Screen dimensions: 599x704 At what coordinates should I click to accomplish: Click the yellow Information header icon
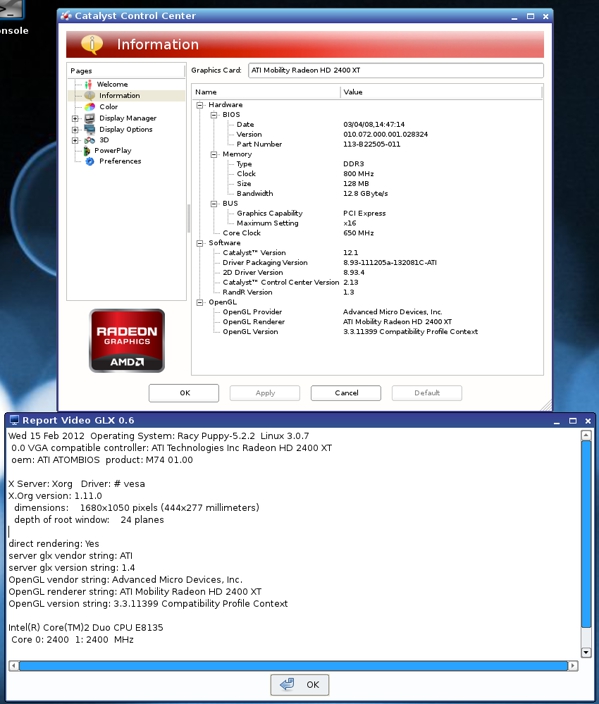pyautogui.click(x=92, y=44)
